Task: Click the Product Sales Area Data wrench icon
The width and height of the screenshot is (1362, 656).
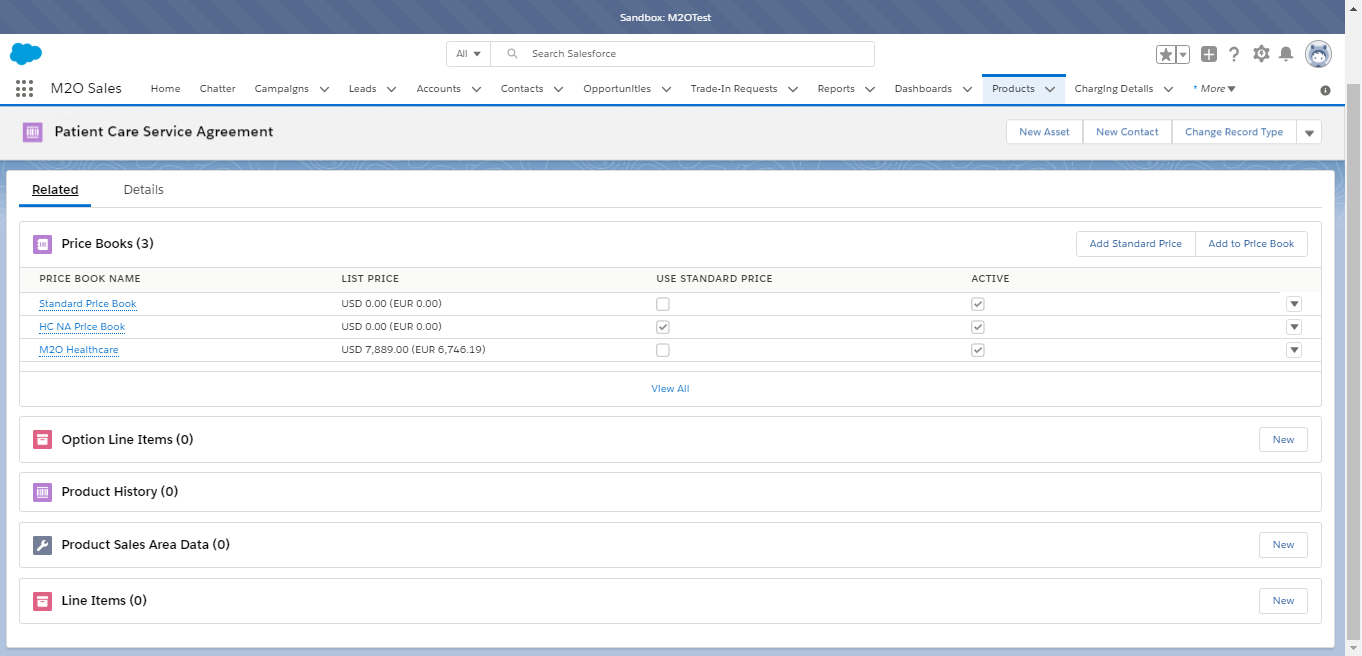Action: pyautogui.click(x=42, y=544)
